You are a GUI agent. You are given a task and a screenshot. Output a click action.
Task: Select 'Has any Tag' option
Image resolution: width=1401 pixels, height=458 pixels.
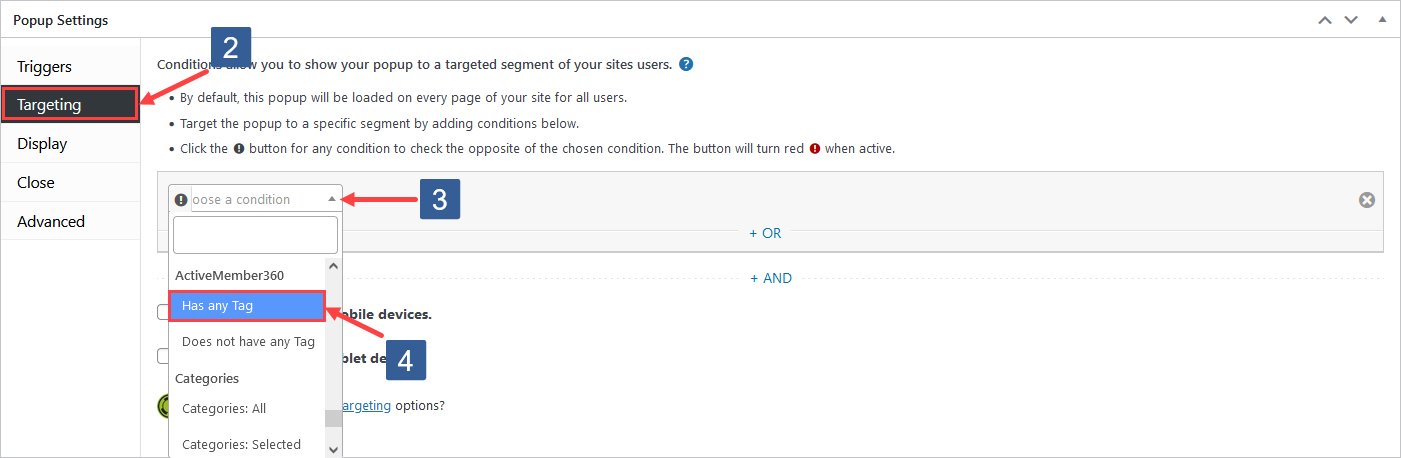click(x=247, y=306)
